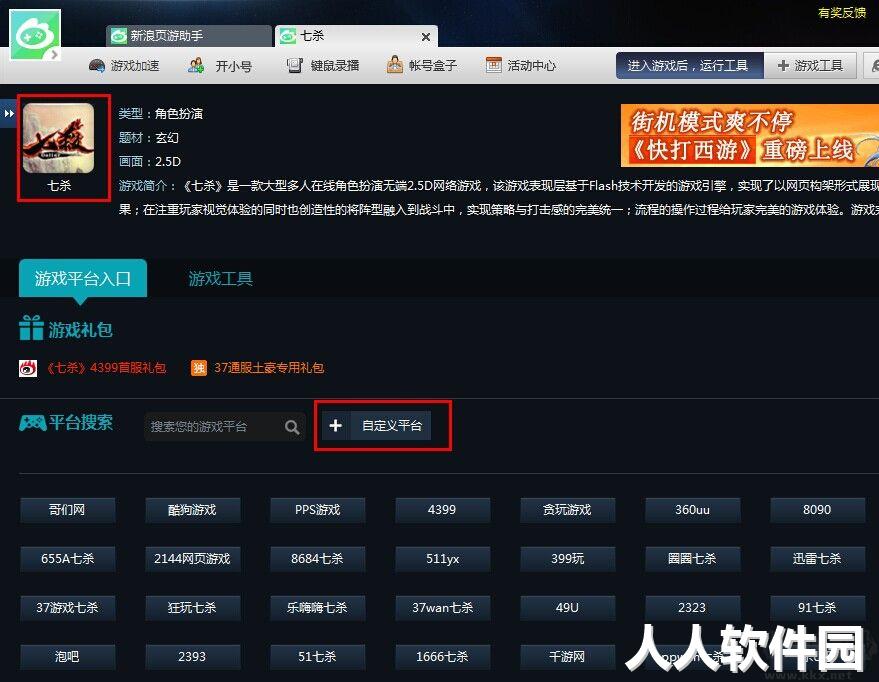Open 游戏加速 game acceleration tool
The width and height of the screenshot is (879, 682).
pyautogui.click(x=124, y=66)
